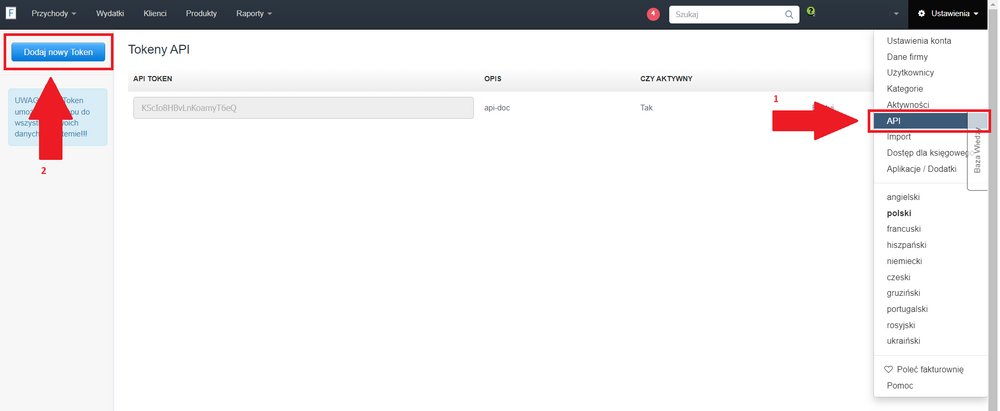This screenshot has width=1000, height=411.
Task: Click the magnifying glass search icon
Action: coord(789,14)
